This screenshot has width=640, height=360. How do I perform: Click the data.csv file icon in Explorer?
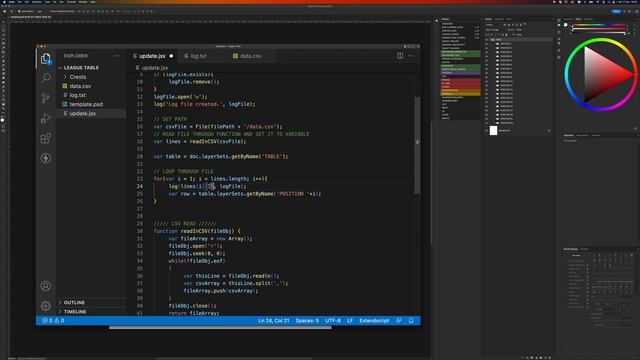[x=64, y=86]
